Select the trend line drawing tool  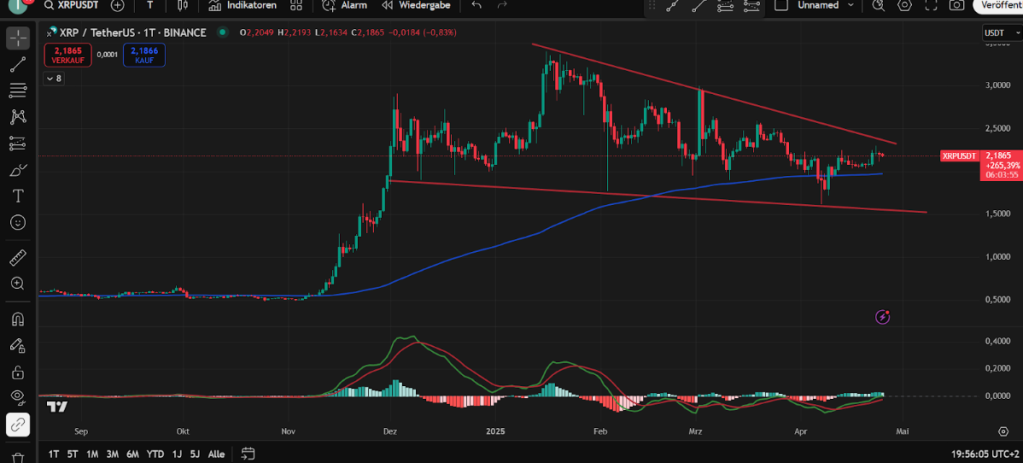(18, 65)
